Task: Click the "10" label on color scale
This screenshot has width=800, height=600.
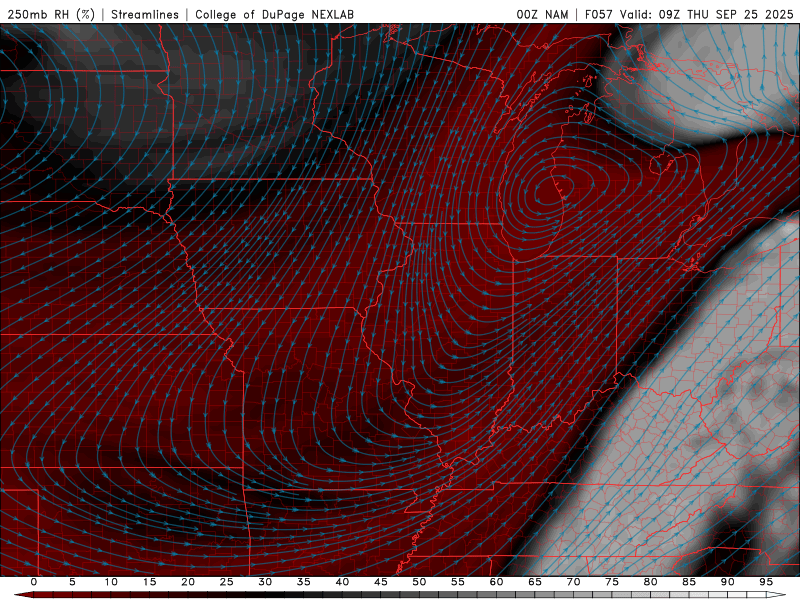Action: pos(111,582)
